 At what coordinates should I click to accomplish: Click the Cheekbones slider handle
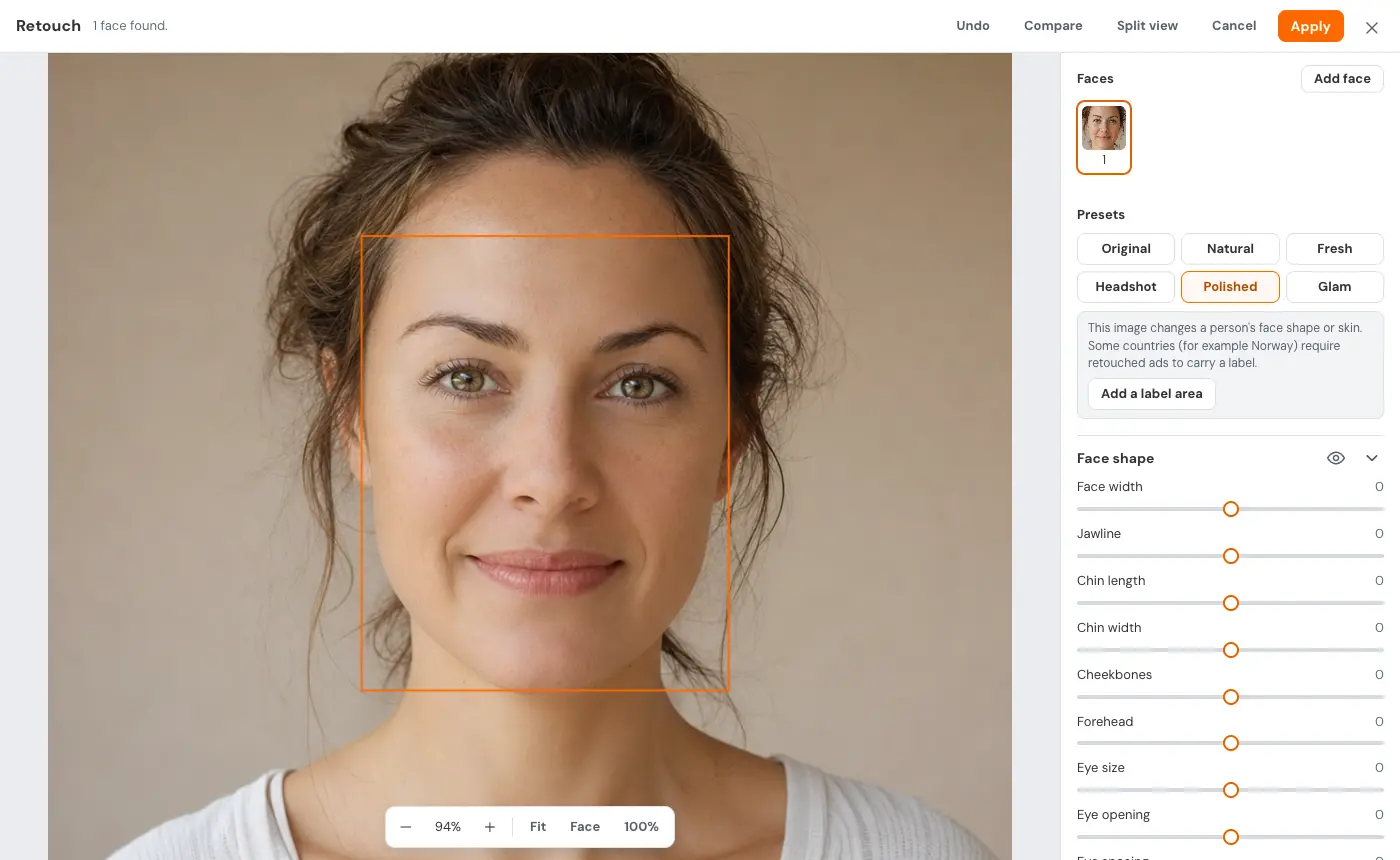1231,697
